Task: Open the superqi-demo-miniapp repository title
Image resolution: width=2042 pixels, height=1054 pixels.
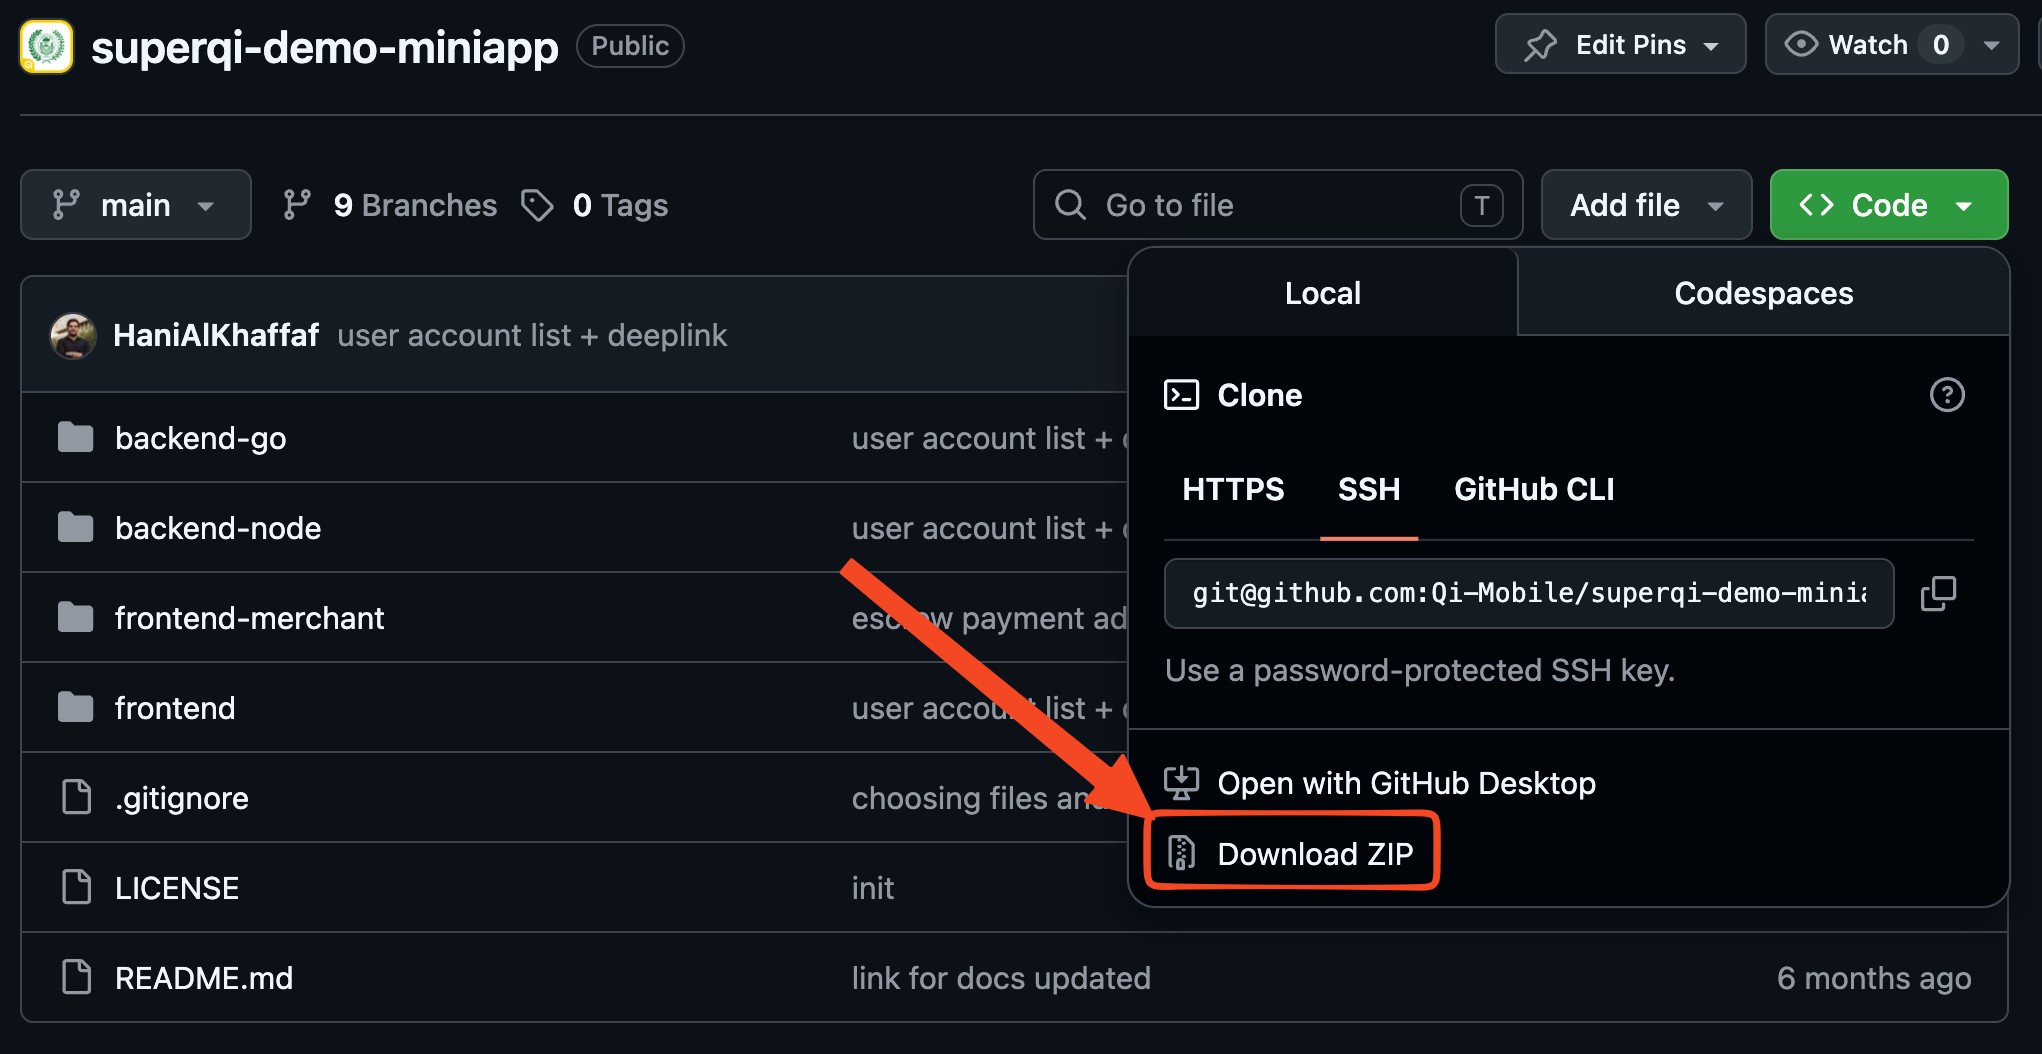Action: tap(324, 47)
